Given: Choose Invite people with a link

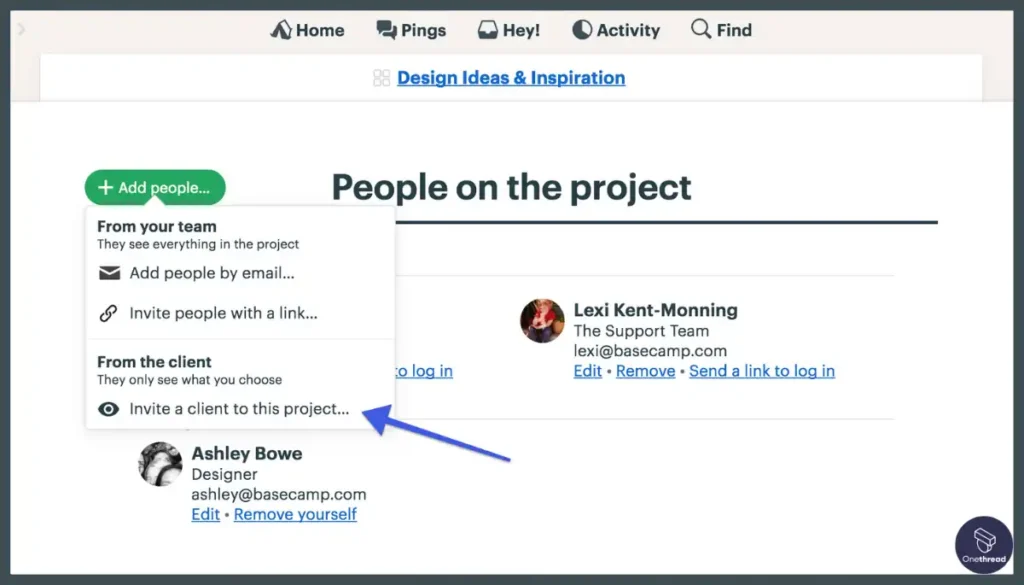Looking at the screenshot, I should tap(223, 313).
